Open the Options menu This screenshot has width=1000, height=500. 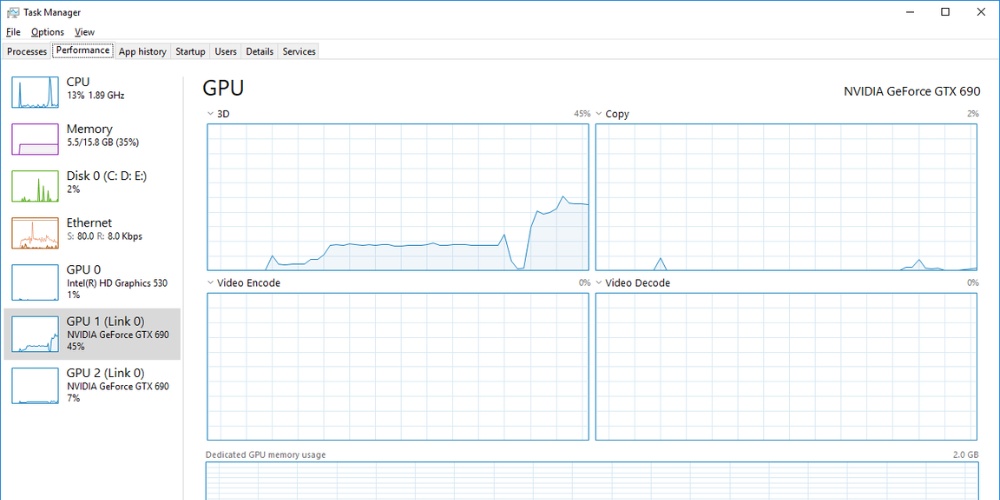pyautogui.click(x=47, y=32)
